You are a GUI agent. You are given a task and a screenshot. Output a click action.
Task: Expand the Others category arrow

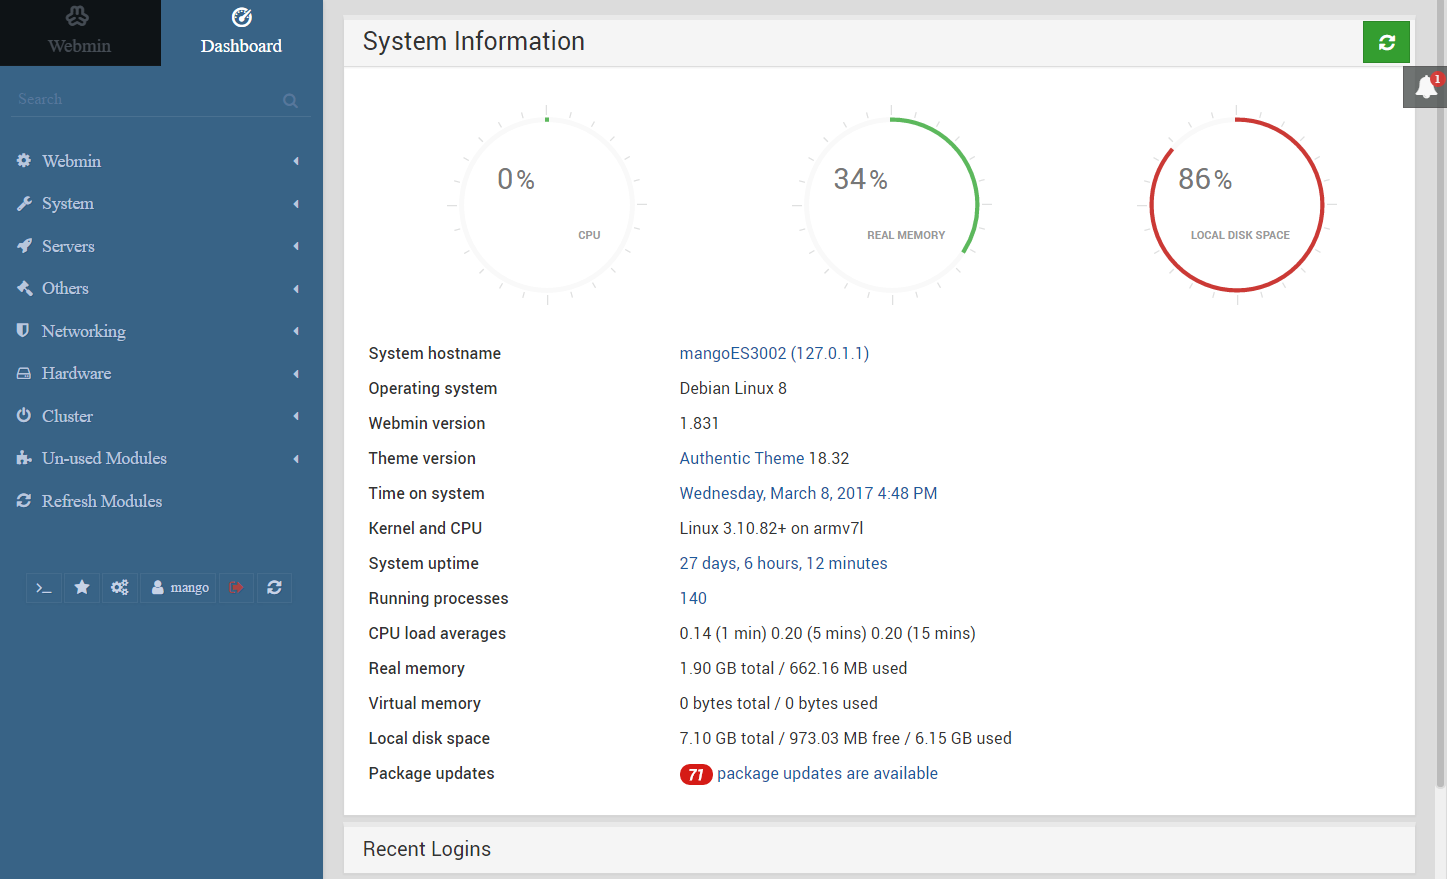coord(296,289)
